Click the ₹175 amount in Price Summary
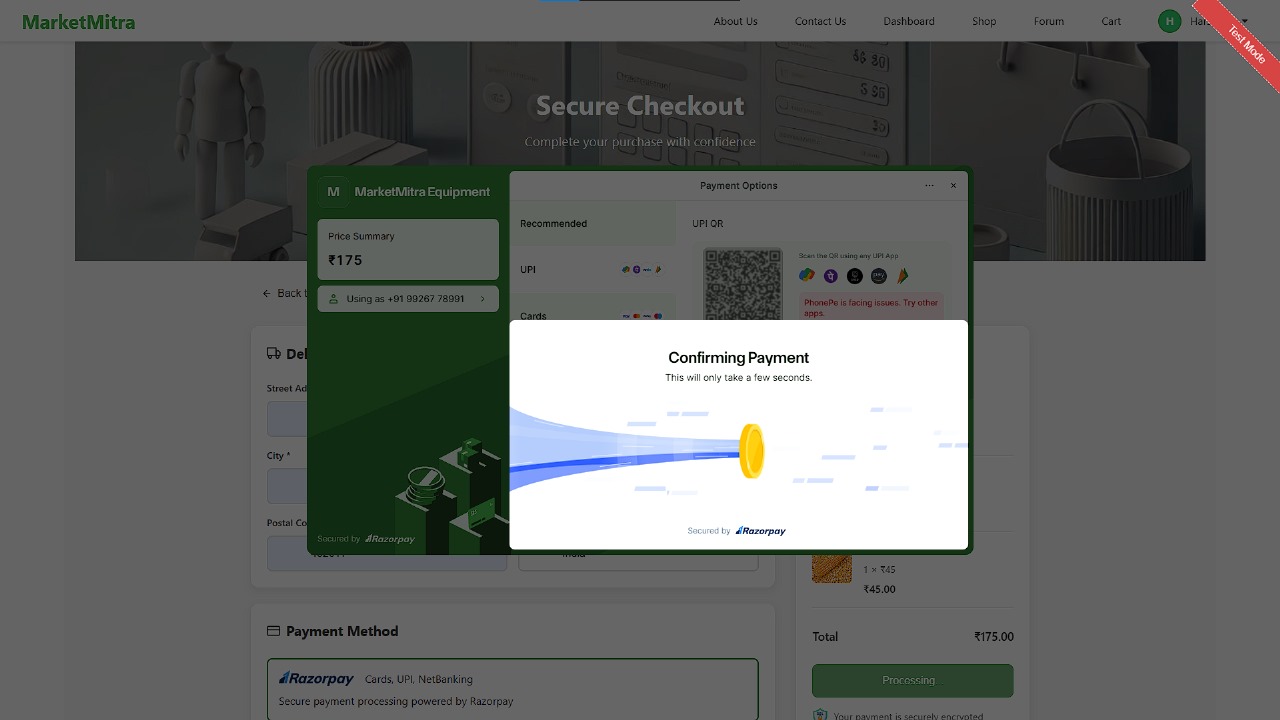The width and height of the screenshot is (1280, 720). (x=346, y=260)
